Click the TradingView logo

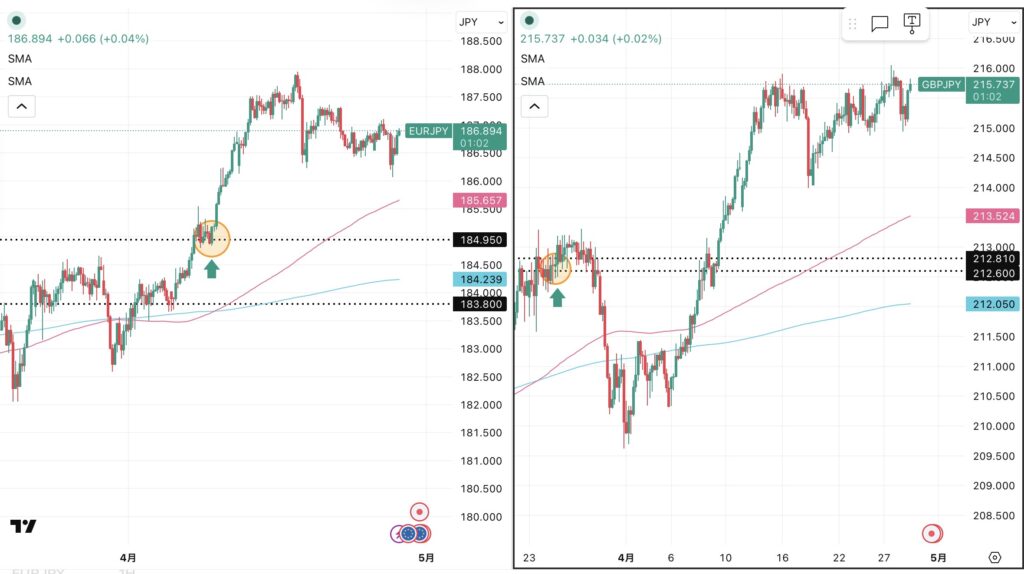click(x=23, y=526)
